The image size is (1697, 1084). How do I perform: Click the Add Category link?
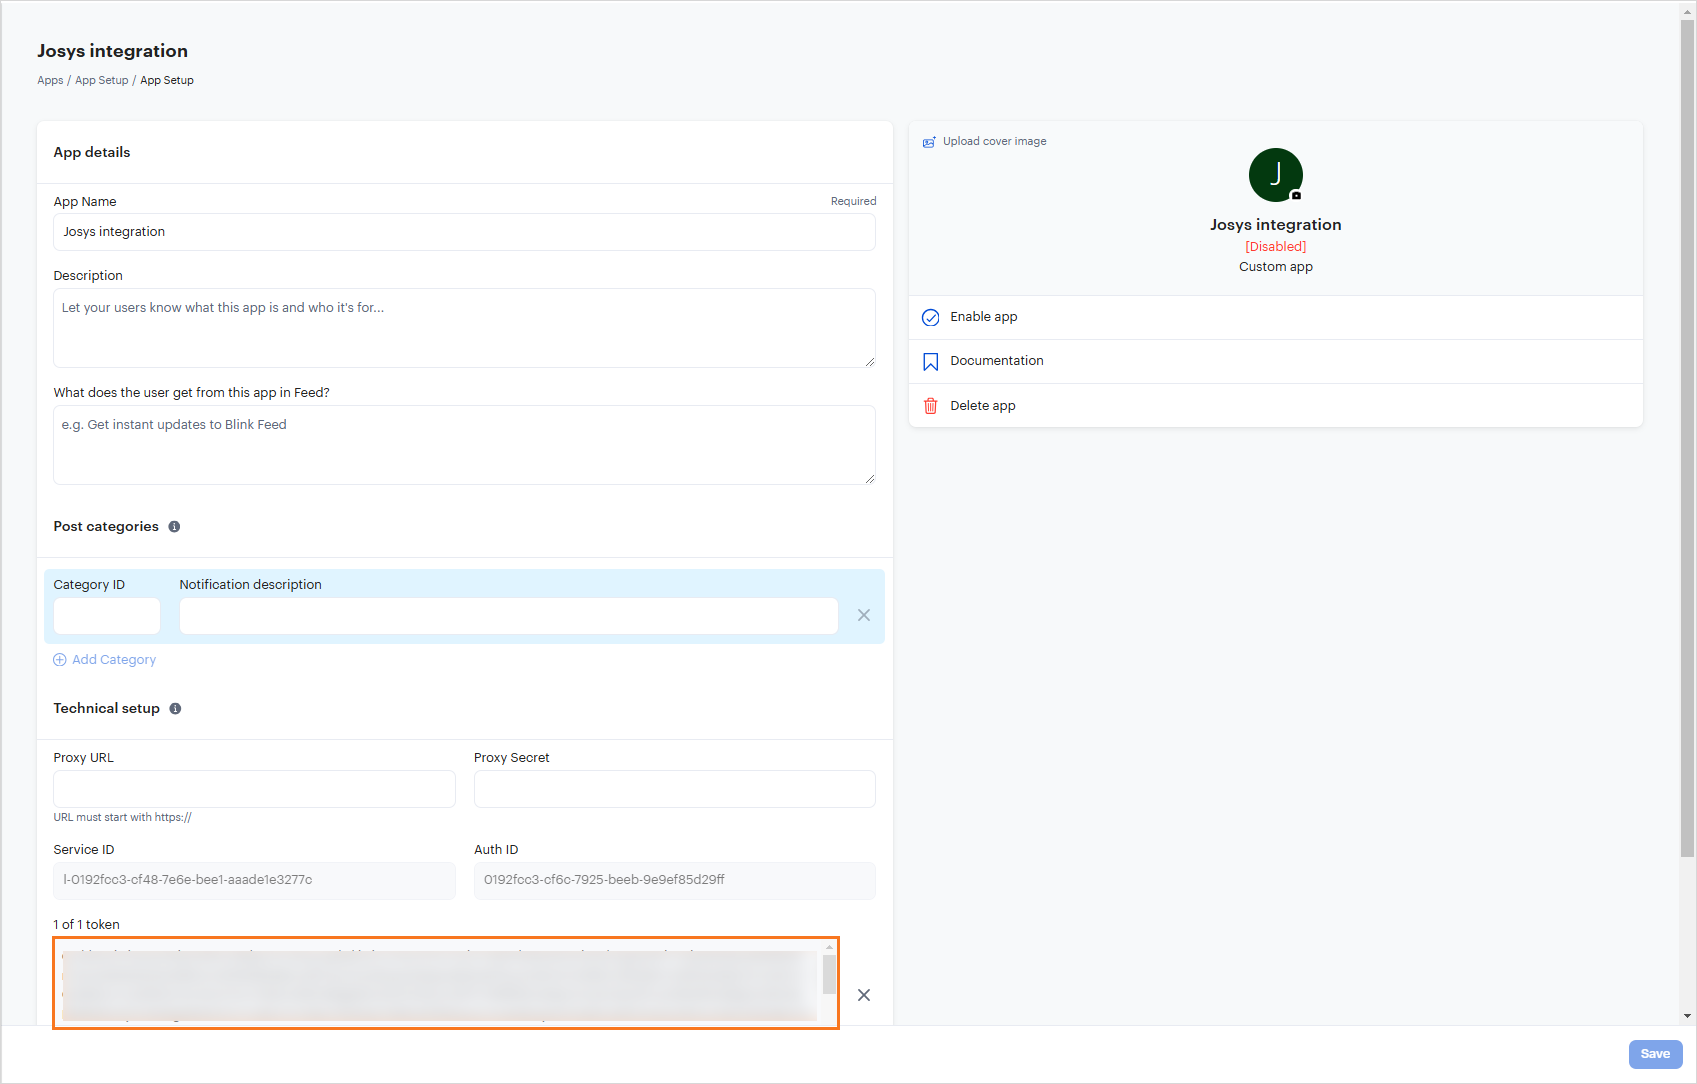(x=114, y=660)
